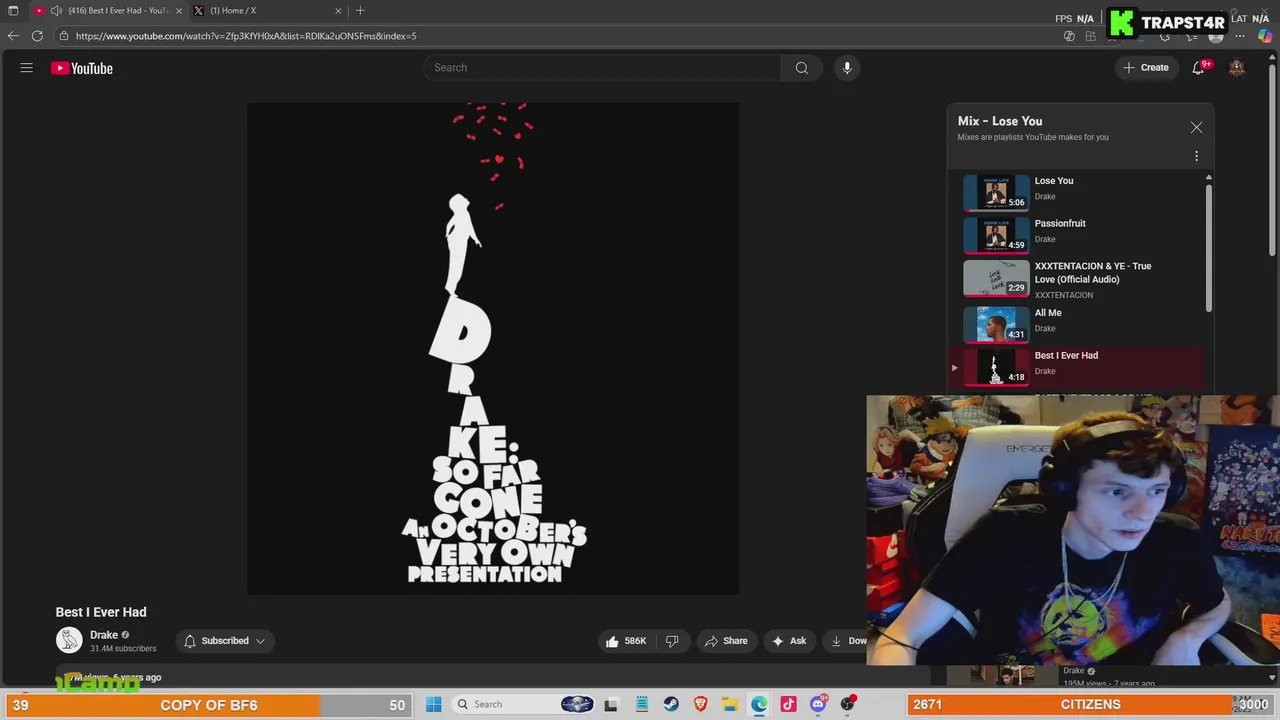Open the tab actions menu icon
This screenshot has width=1280, height=720.
[13, 11]
